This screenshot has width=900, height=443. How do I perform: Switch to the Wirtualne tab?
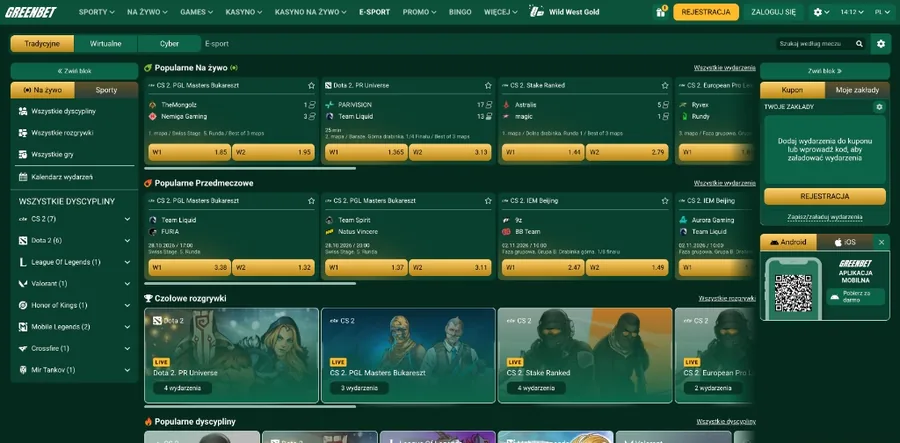point(106,44)
